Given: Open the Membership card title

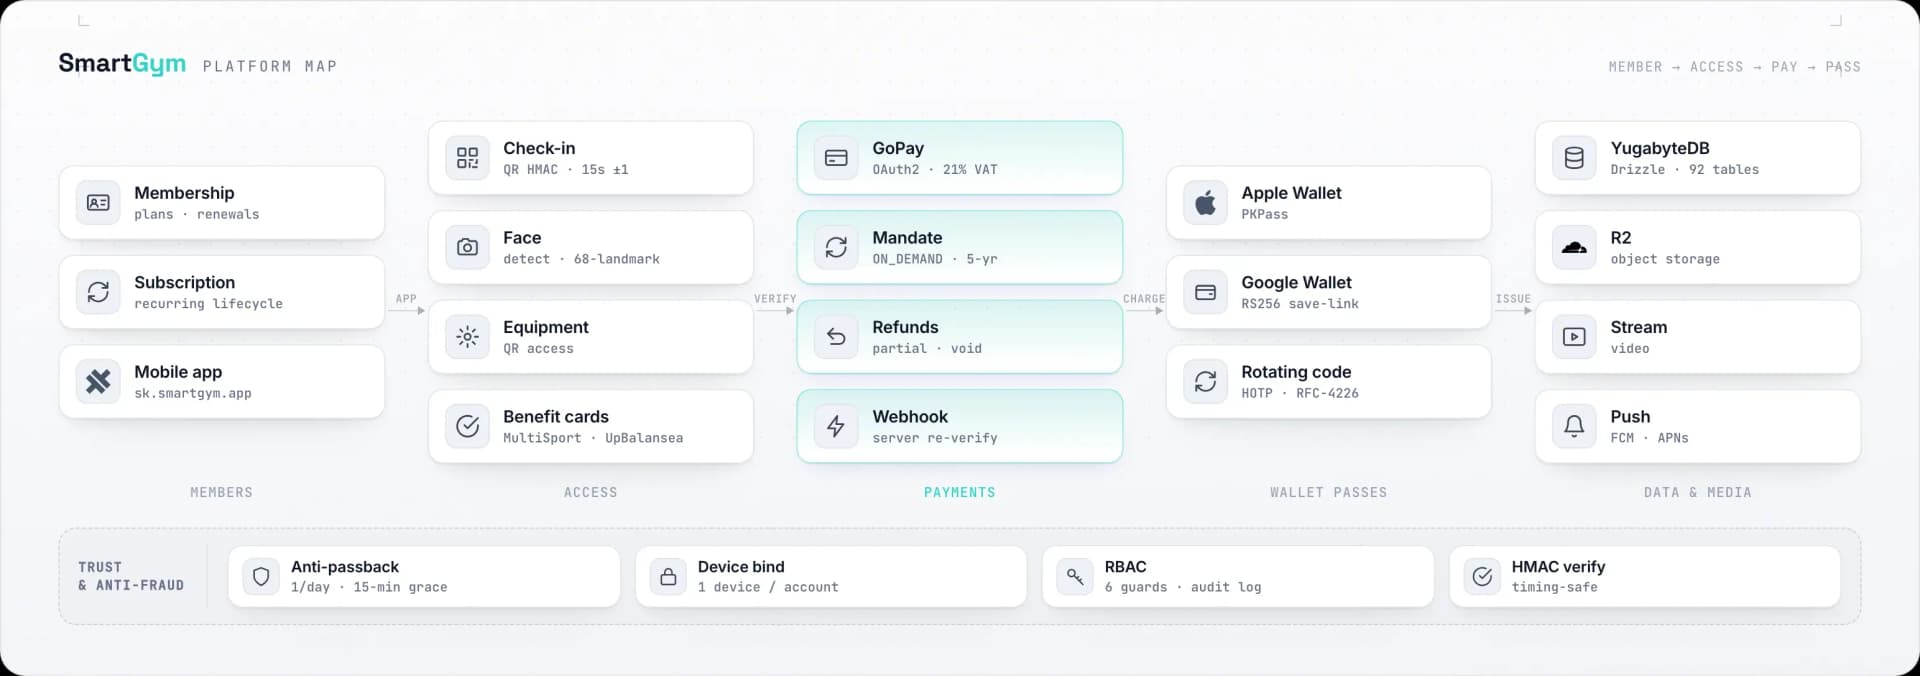Looking at the screenshot, I should click(x=184, y=193).
